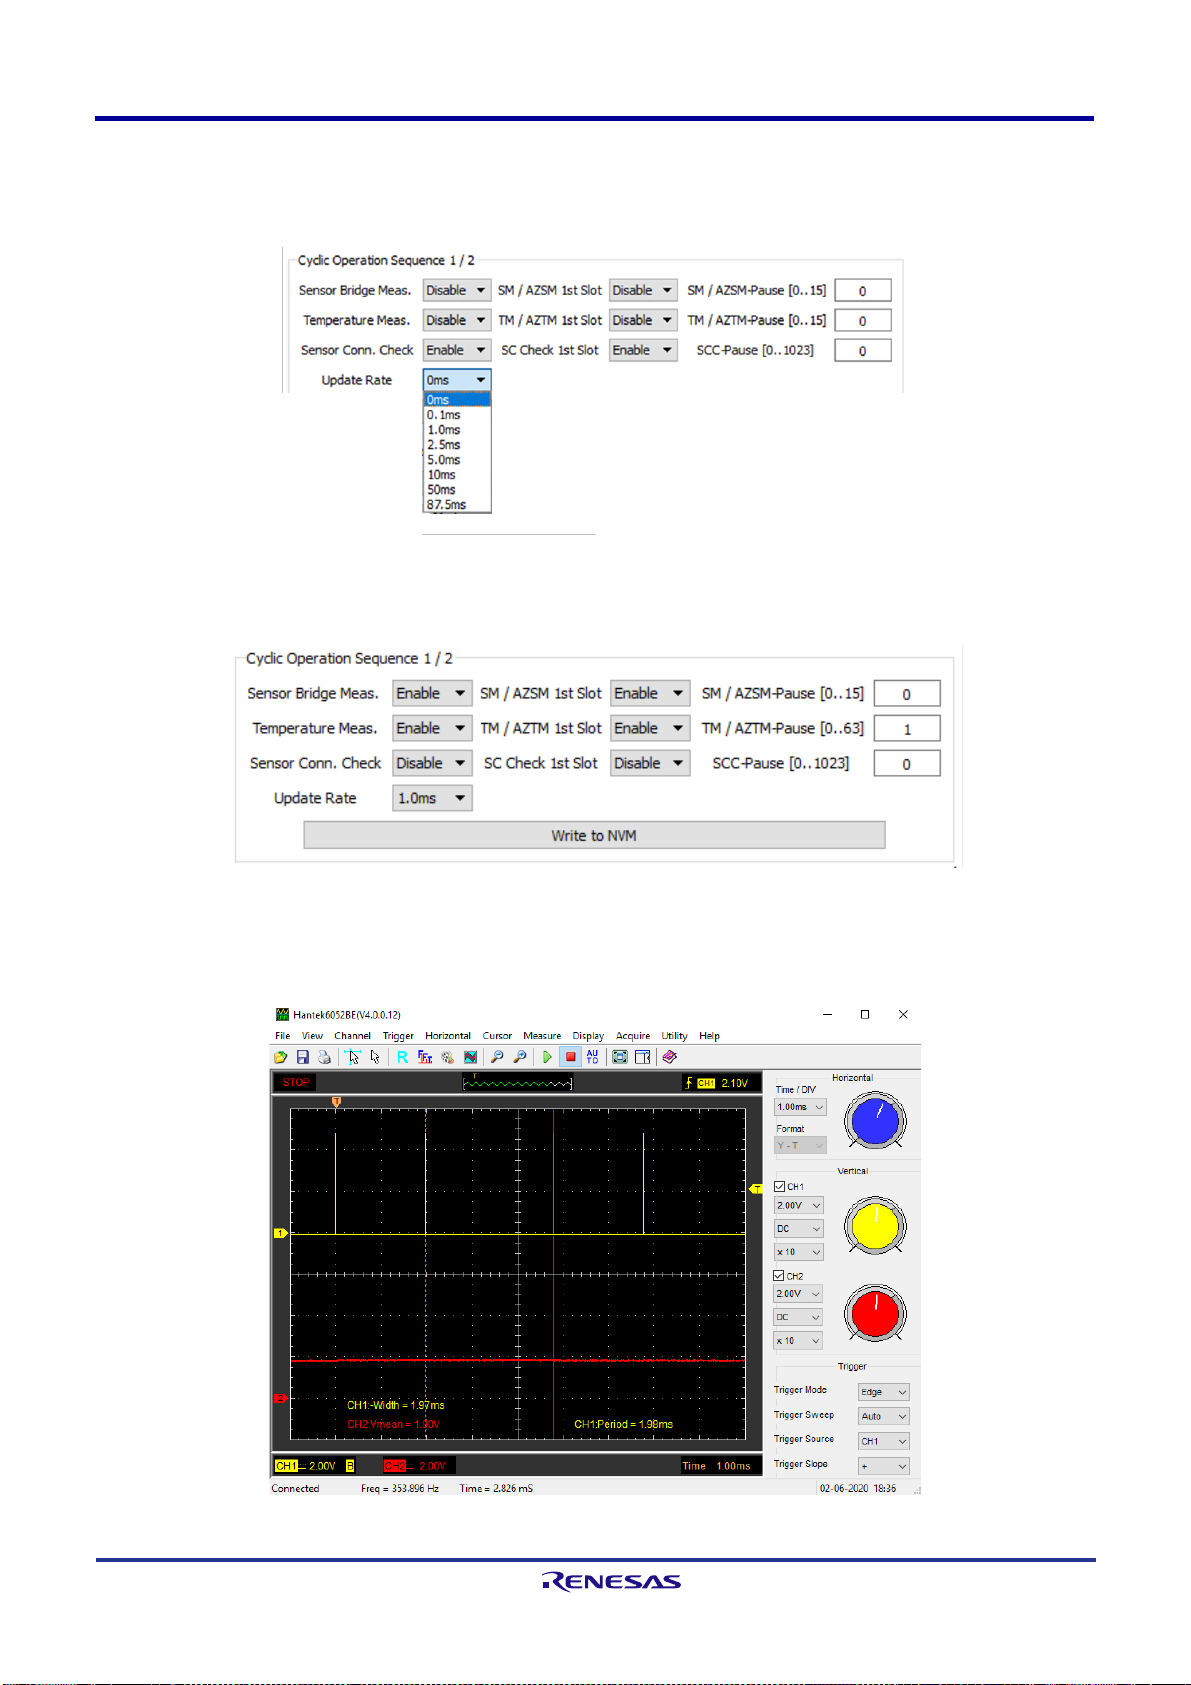Open the purple help book icon
This screenshot has width=1191, height=1685.
pyautogui.click(x=669, y=1057)
